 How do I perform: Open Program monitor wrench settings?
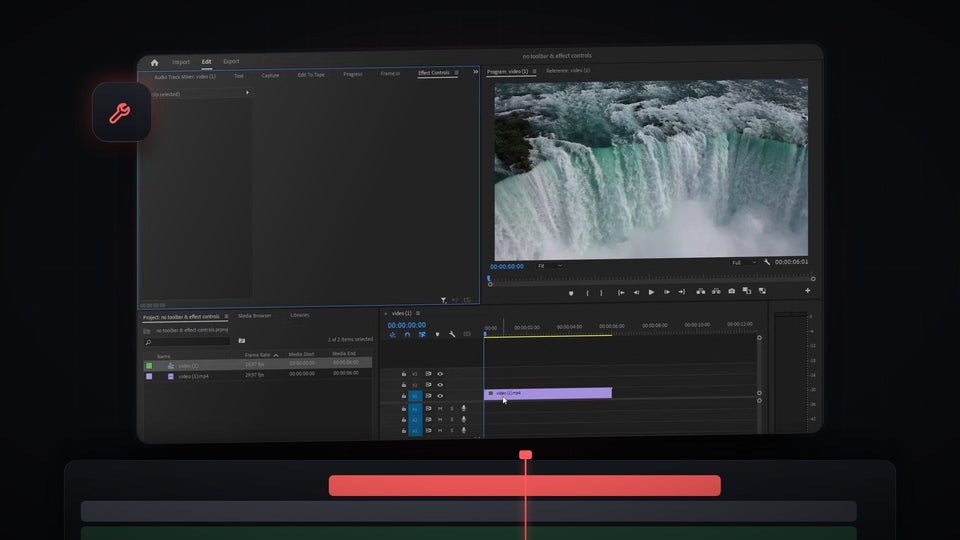(767, 262)
